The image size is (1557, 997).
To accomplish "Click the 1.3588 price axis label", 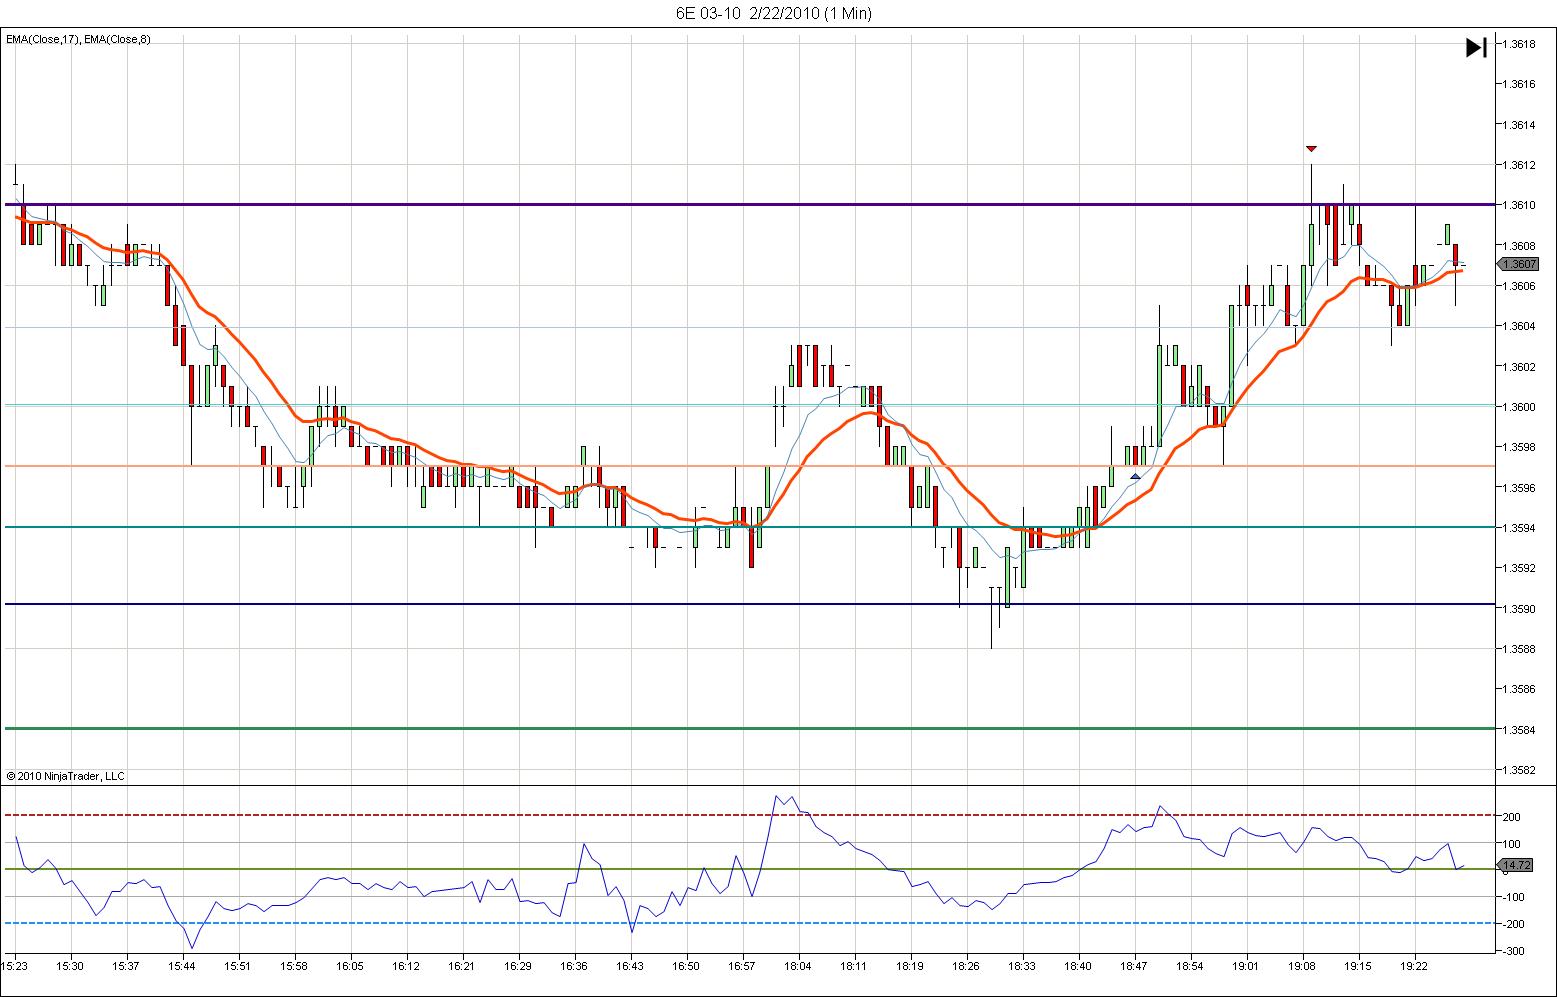I will tap(1520, 649).
